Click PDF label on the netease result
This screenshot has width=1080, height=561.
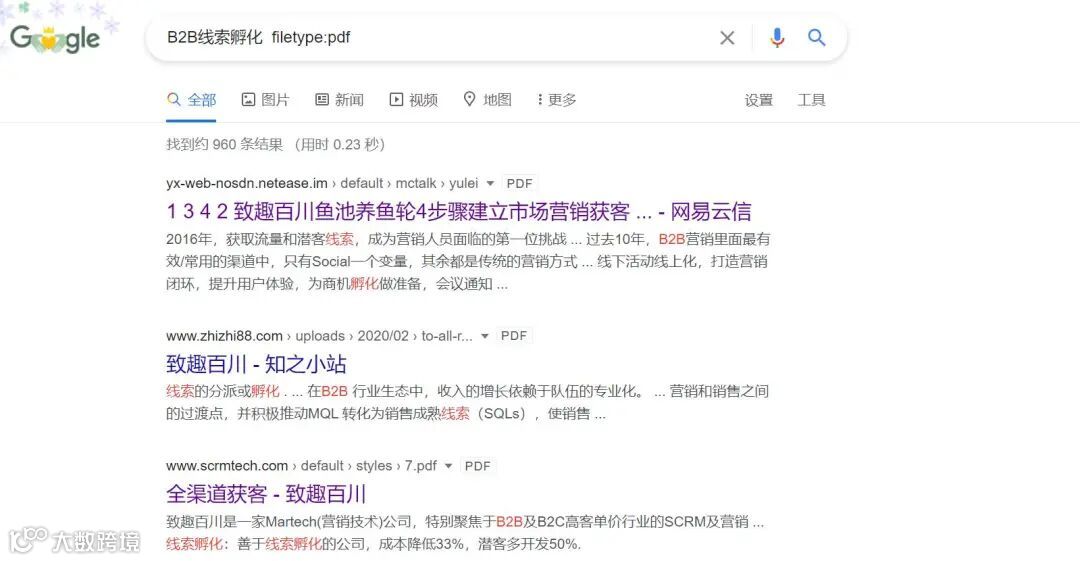[519, 183]
